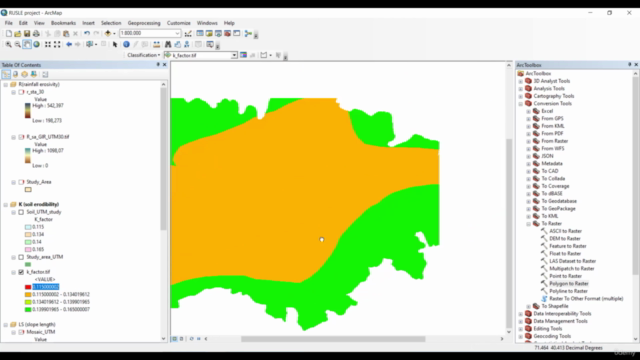This screenshot has height=360, width=640.
Task: Go back to previous extent
Action: point(69,44)
